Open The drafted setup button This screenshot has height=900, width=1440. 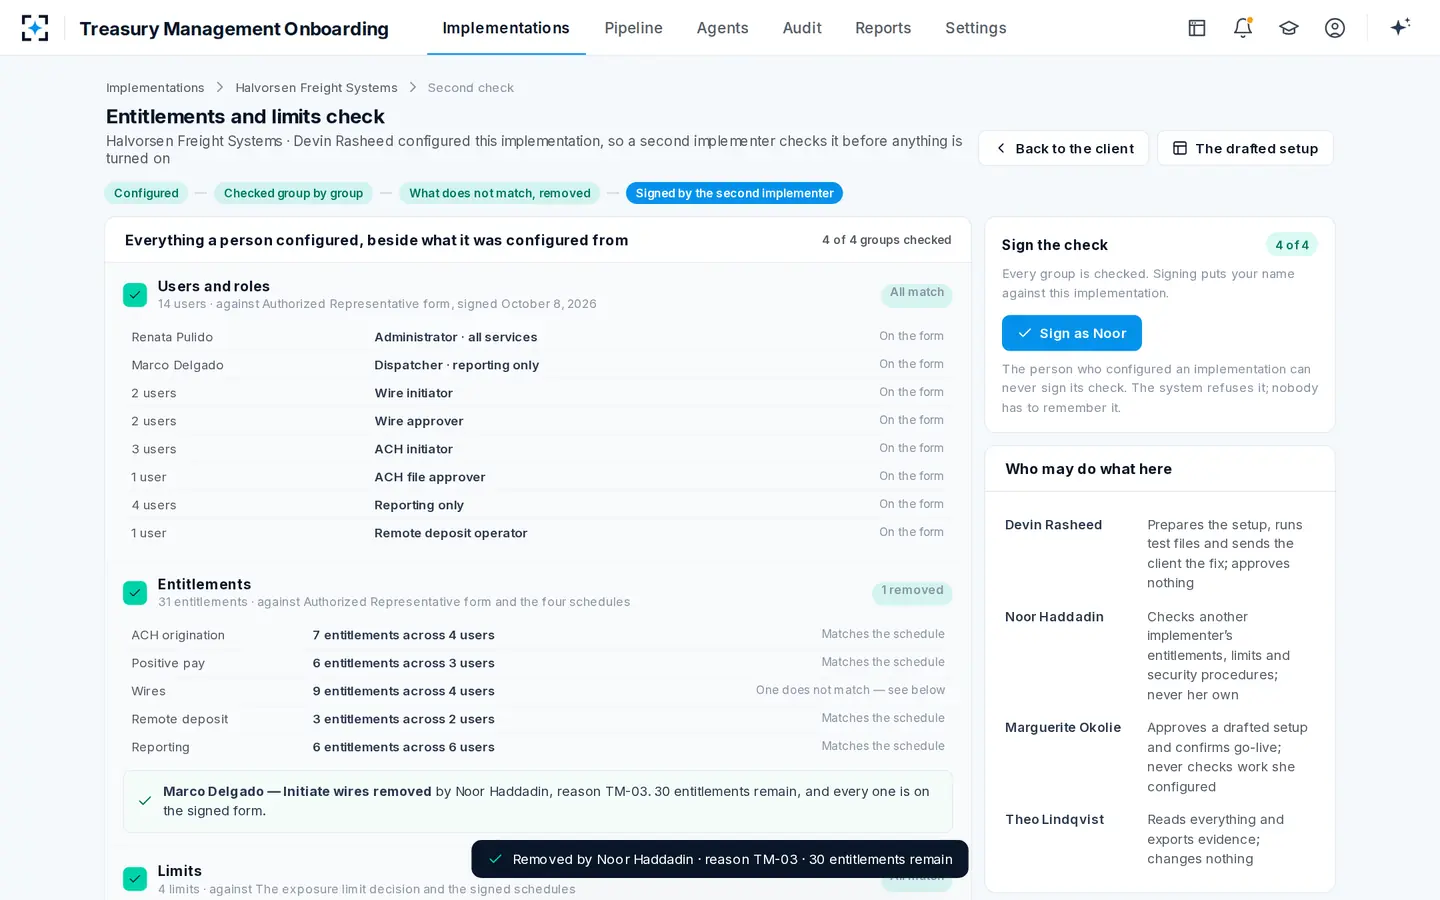(1245, 148)
